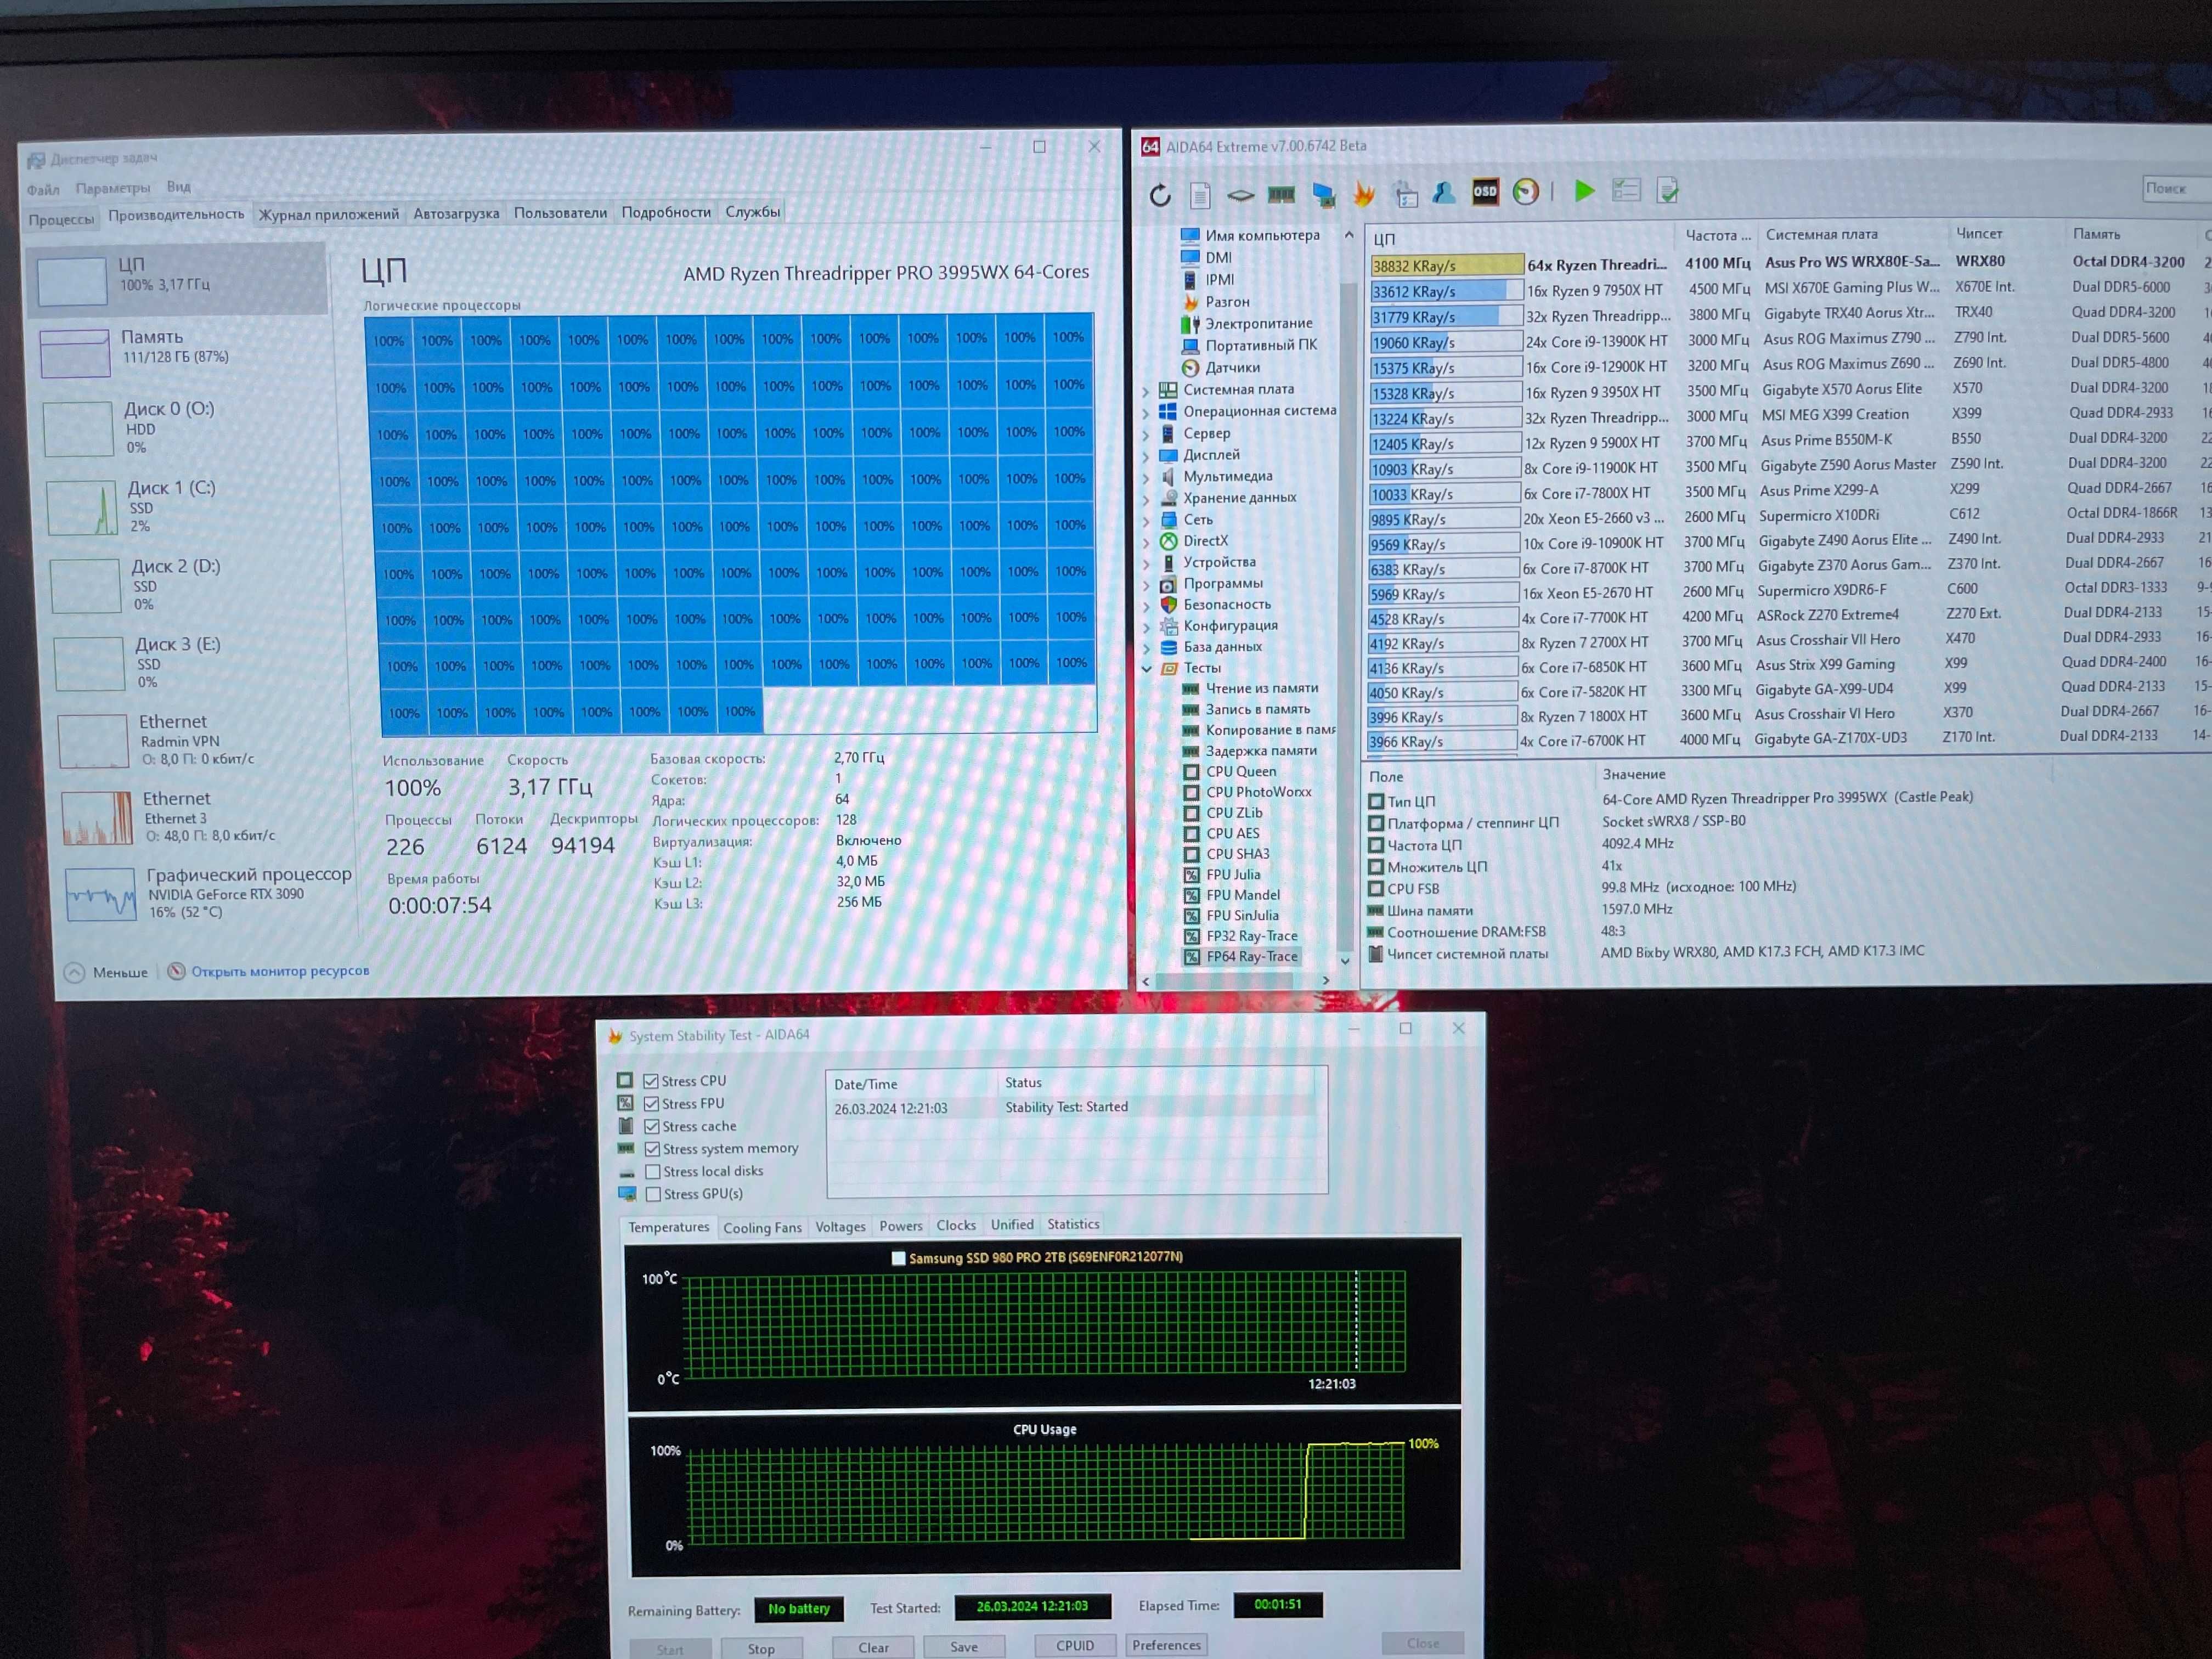The width and height of the screenshot is (2212, 1659).
Task: Open the Statistics tab
Action: pyautogui.click(x=1073, y=1224)
